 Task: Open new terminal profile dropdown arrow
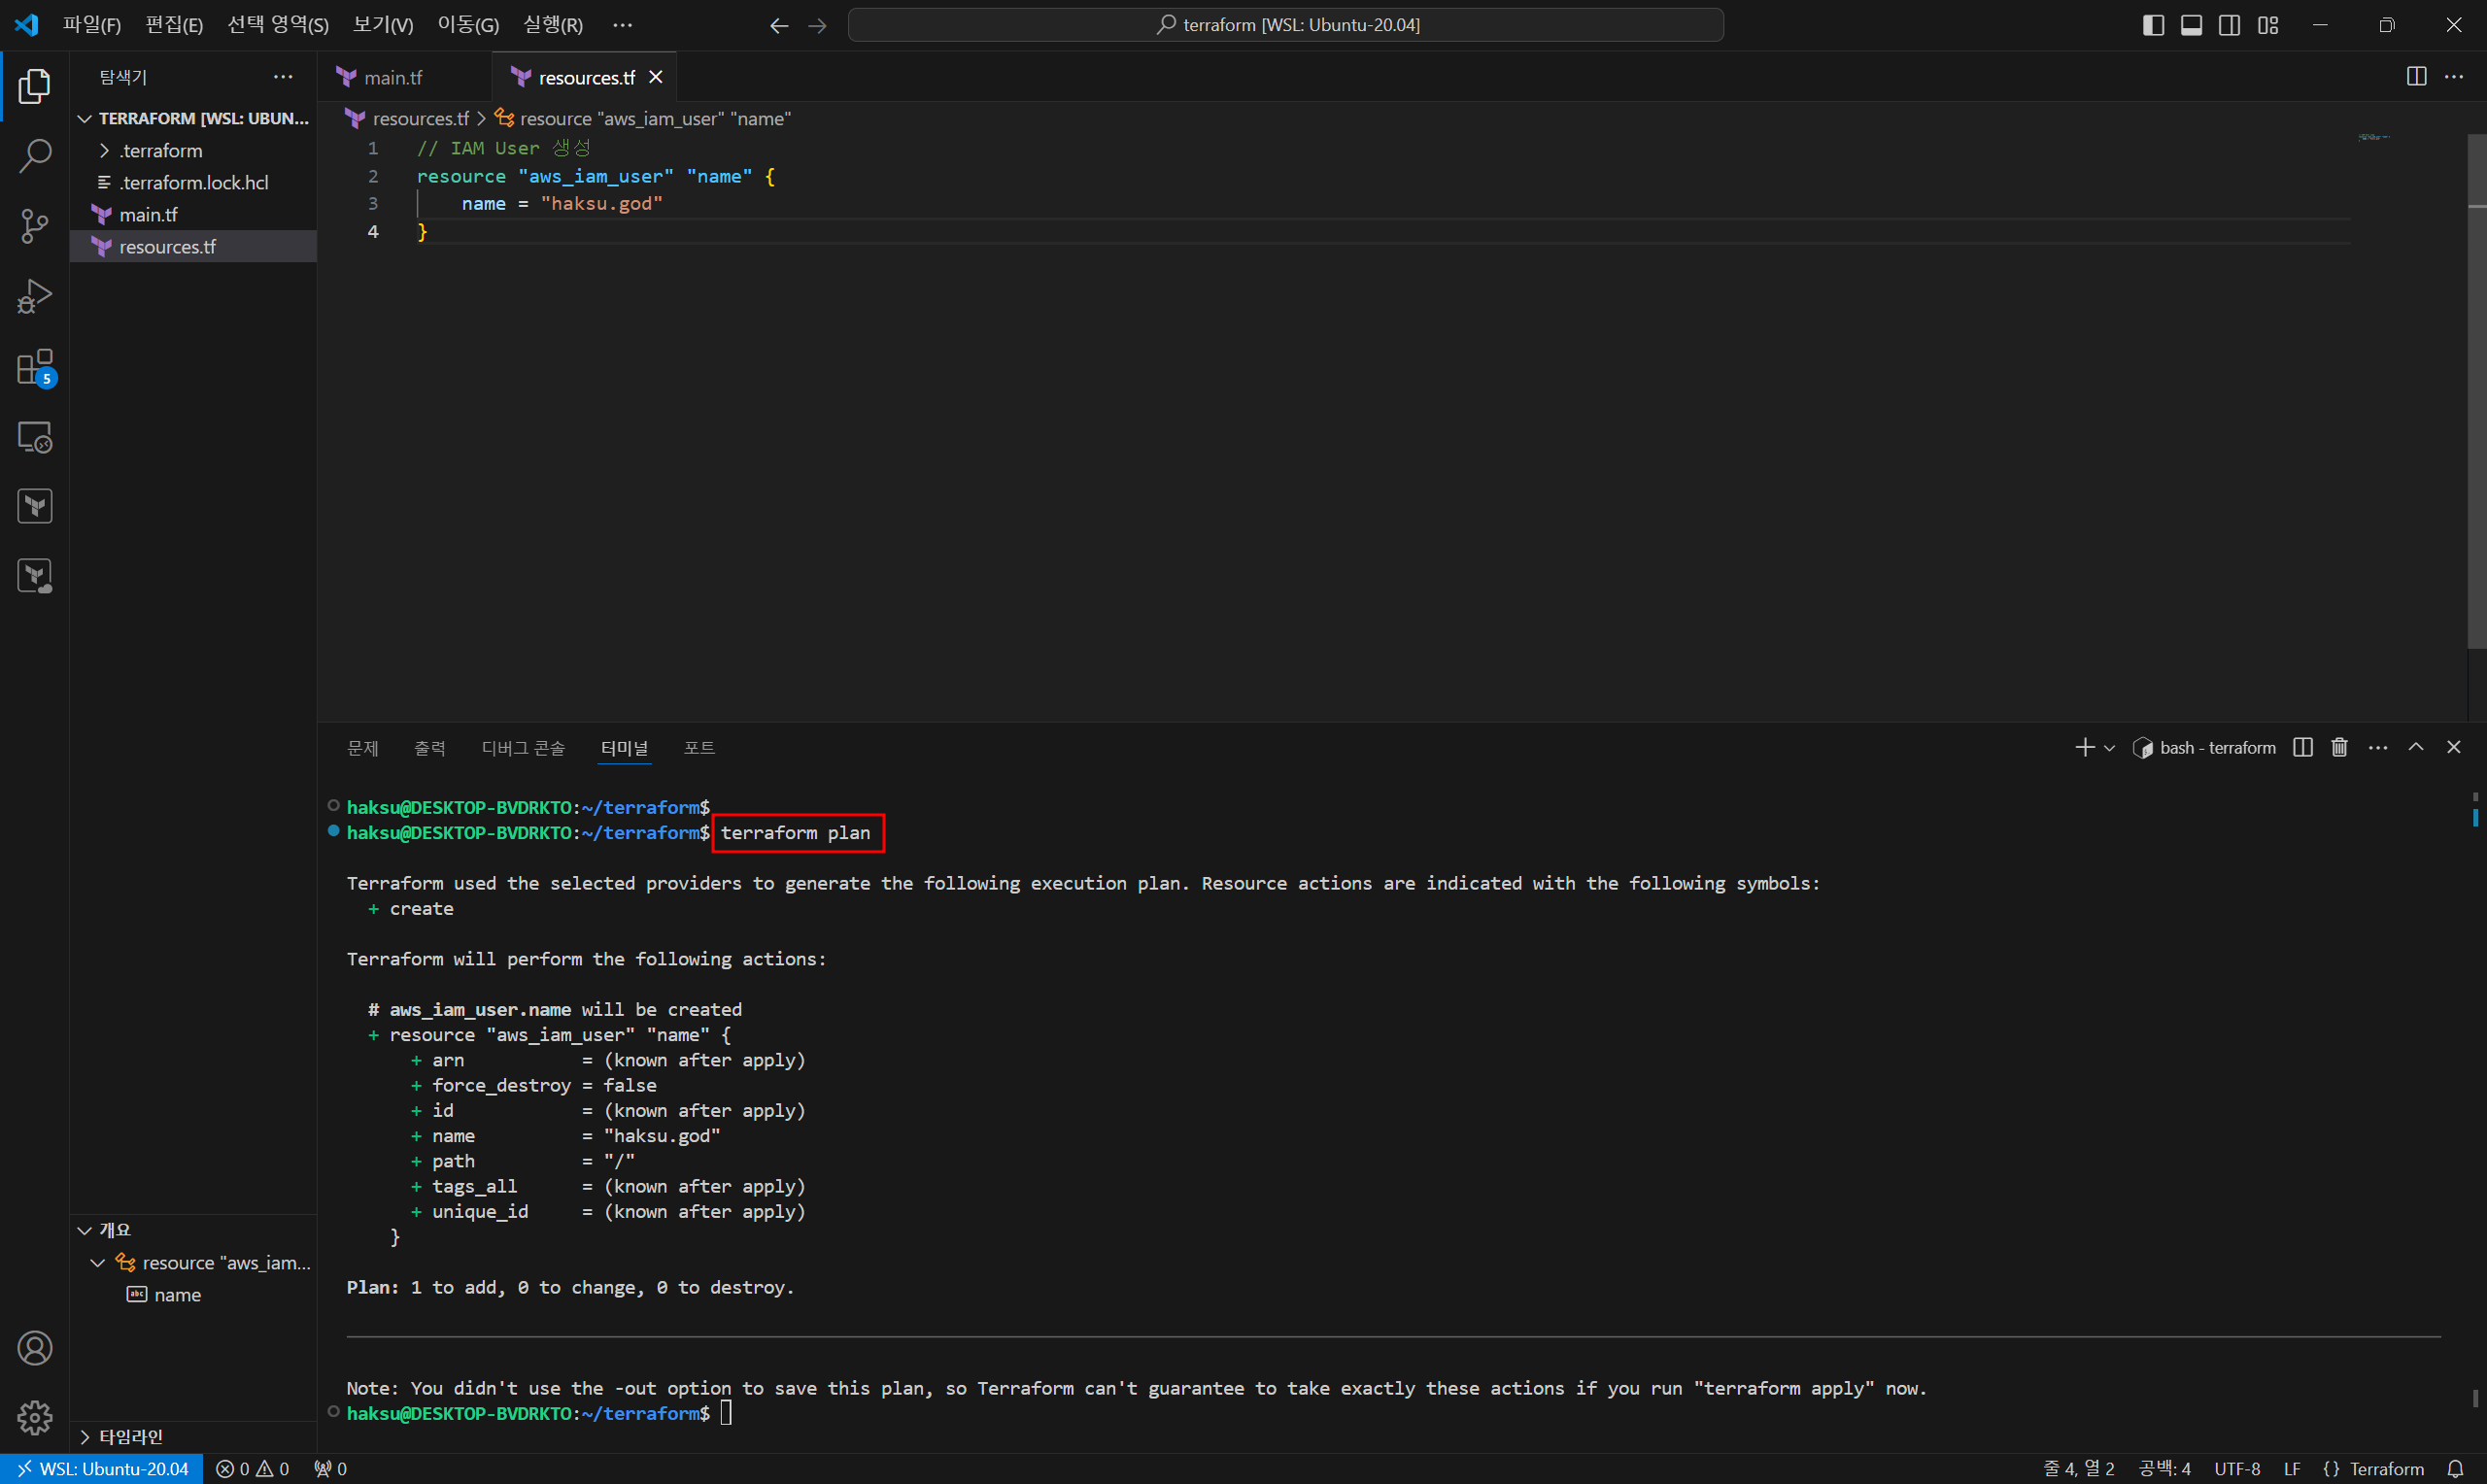coord(2109,748)
